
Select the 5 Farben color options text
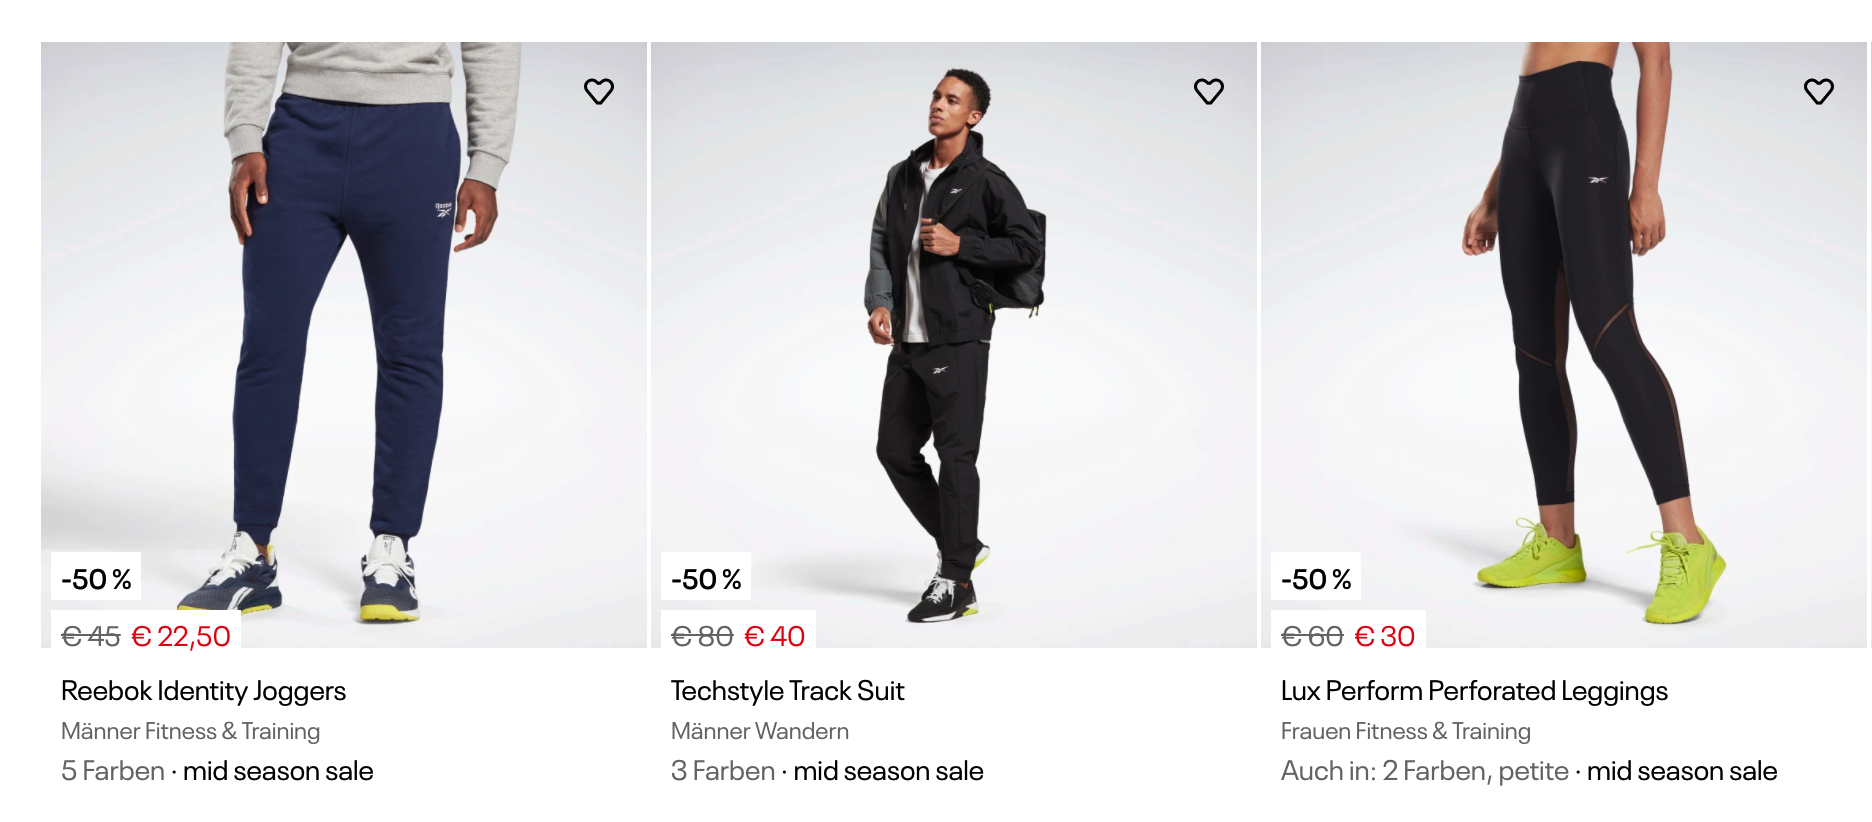(113, 771)
